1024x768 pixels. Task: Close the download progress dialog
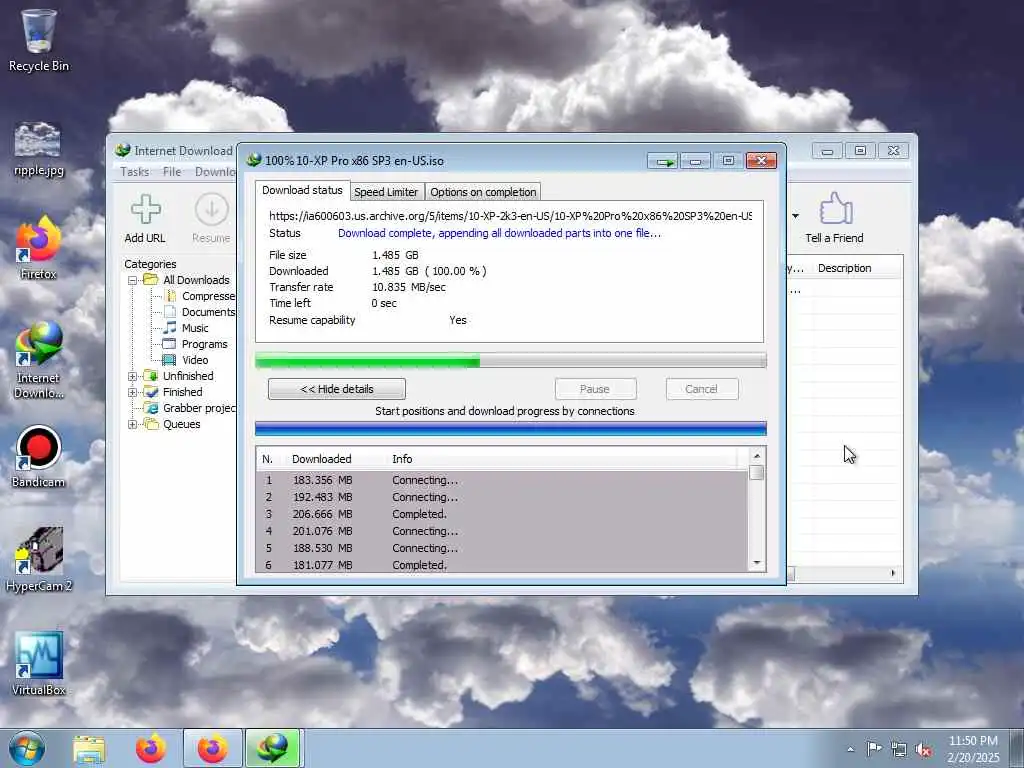pos(761,161)
